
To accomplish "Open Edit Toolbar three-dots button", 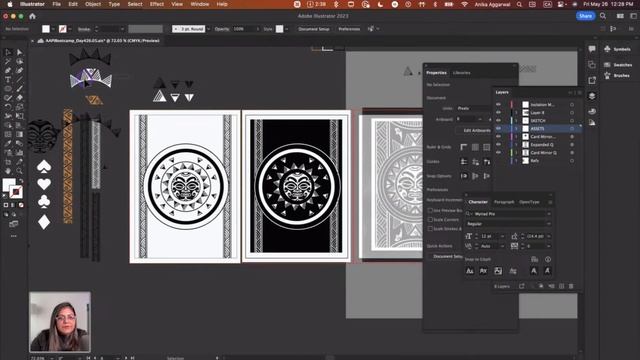I will point(13,236).
